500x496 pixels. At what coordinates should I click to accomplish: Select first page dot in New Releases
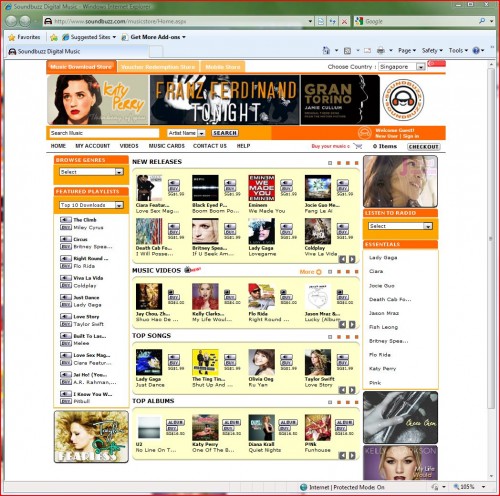pyautogui.click(x=330, y=163)
